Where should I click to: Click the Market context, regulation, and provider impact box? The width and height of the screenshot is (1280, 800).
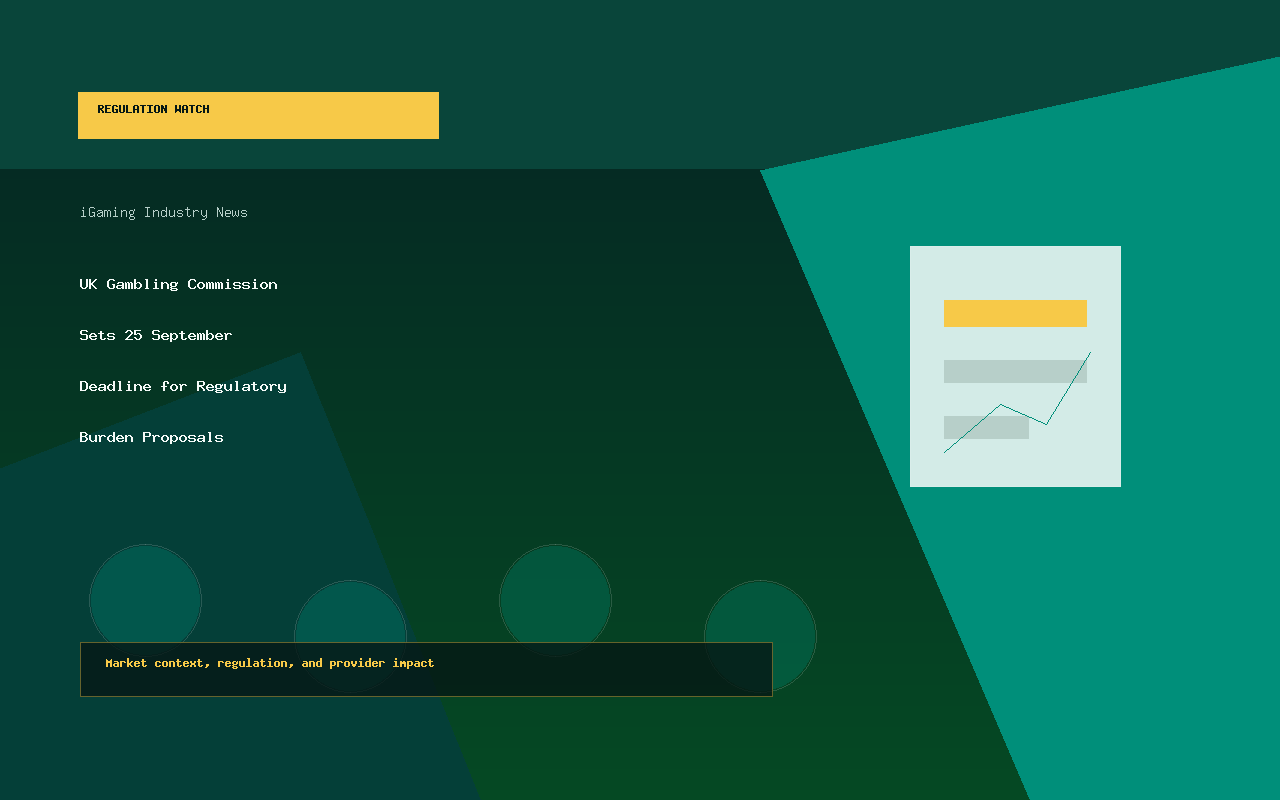(426, 669)
